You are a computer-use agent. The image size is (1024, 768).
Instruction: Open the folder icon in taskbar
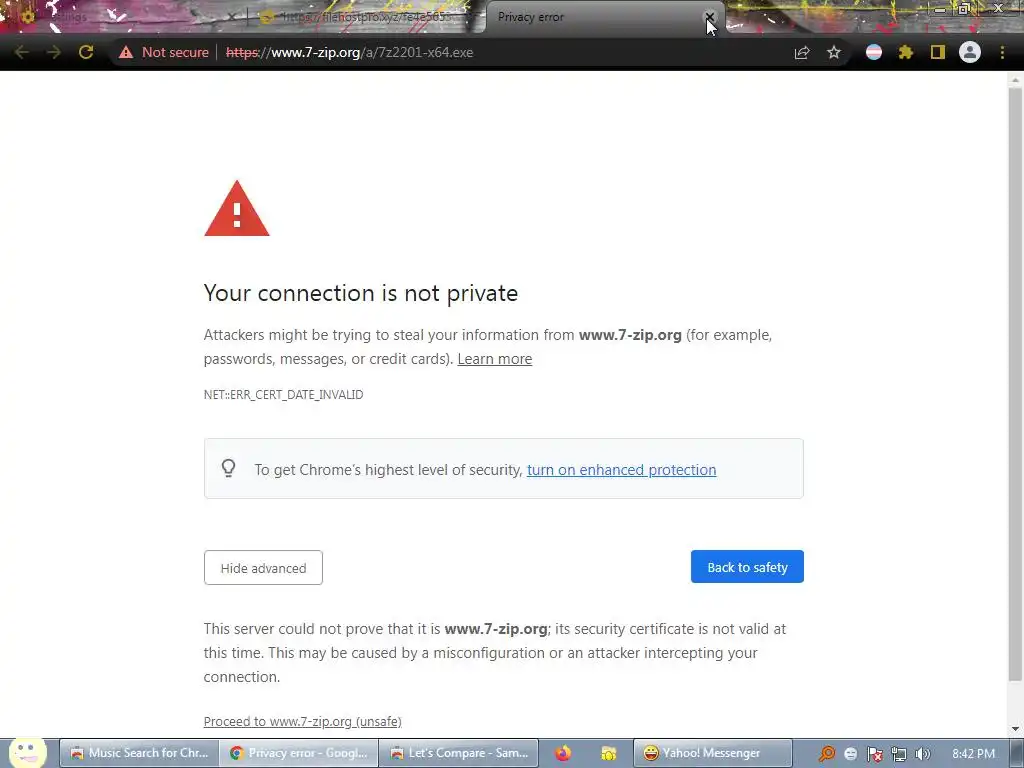(609, 754)
